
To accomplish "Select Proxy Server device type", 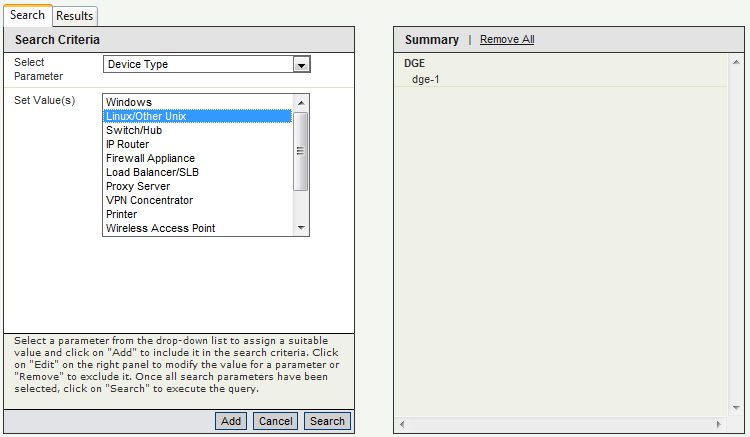I will (x=138, y=186).
